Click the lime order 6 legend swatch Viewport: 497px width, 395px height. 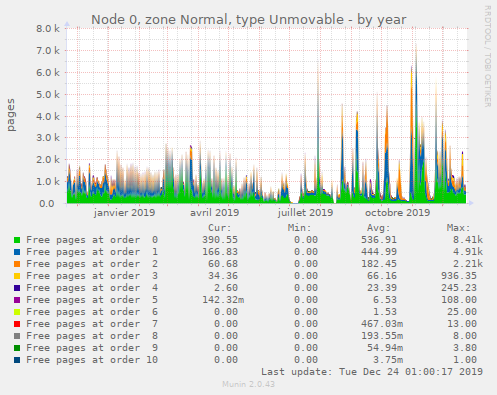pos(17,312)
